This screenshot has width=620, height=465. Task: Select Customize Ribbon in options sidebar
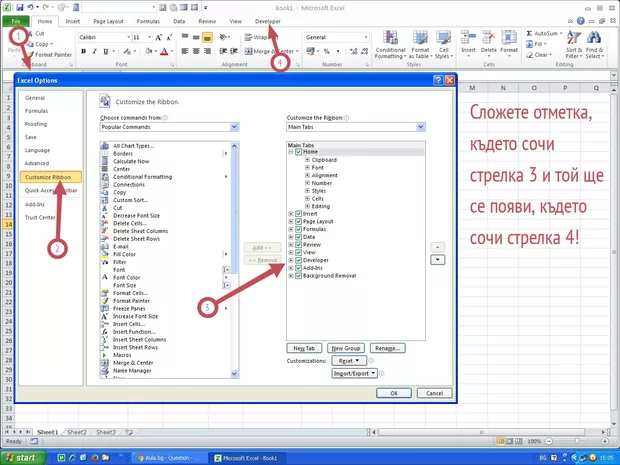(x=50, y=176)
